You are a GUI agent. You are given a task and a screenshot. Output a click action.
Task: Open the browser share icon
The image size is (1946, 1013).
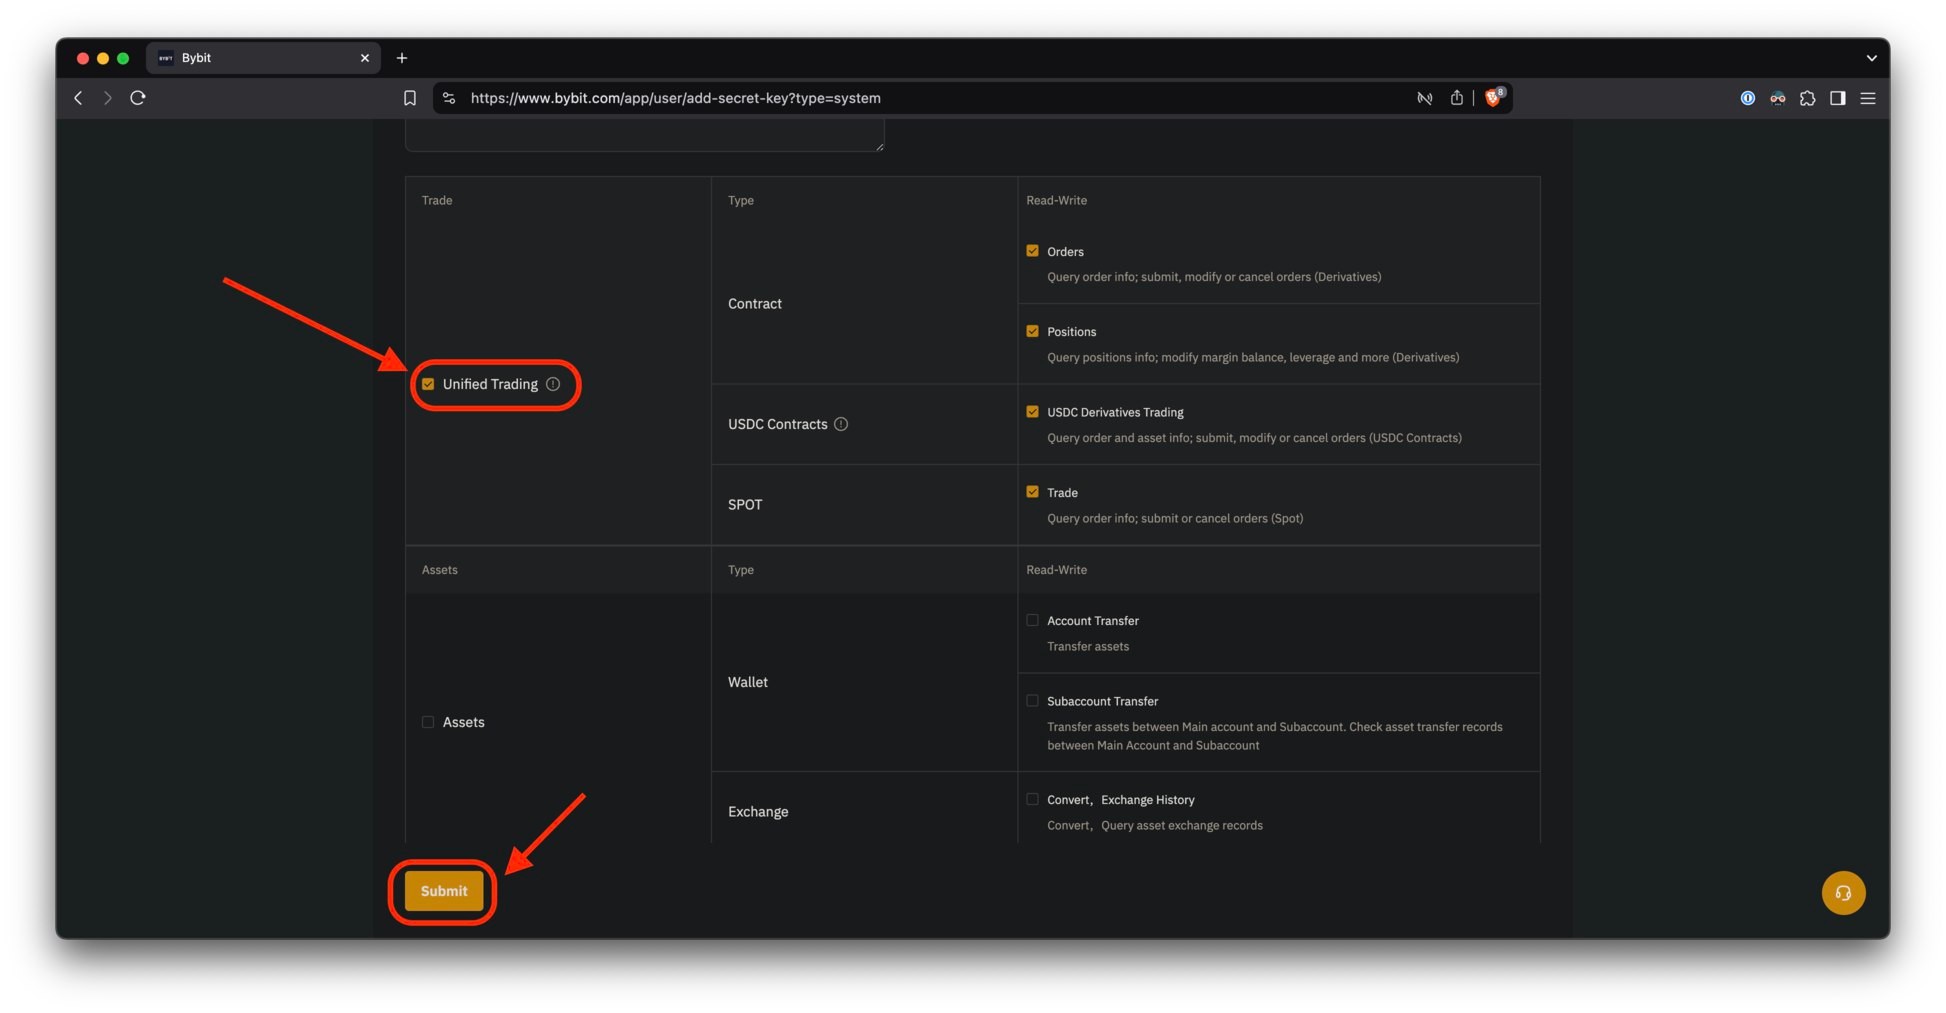(x=1456, y=98)
